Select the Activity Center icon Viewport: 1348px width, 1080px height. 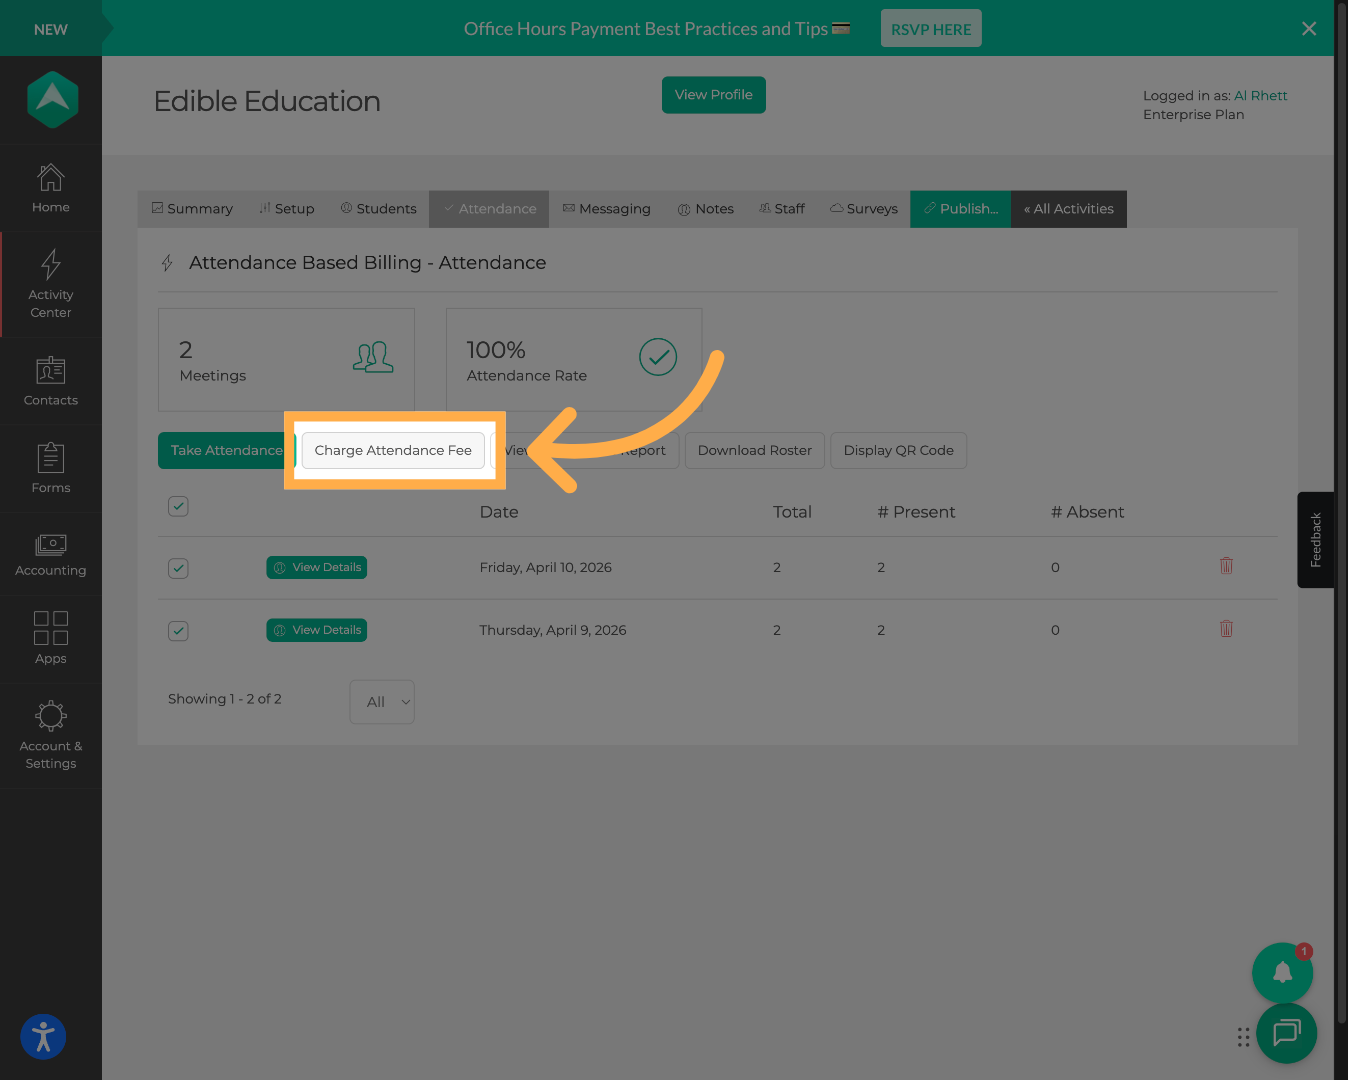[50, 265]
